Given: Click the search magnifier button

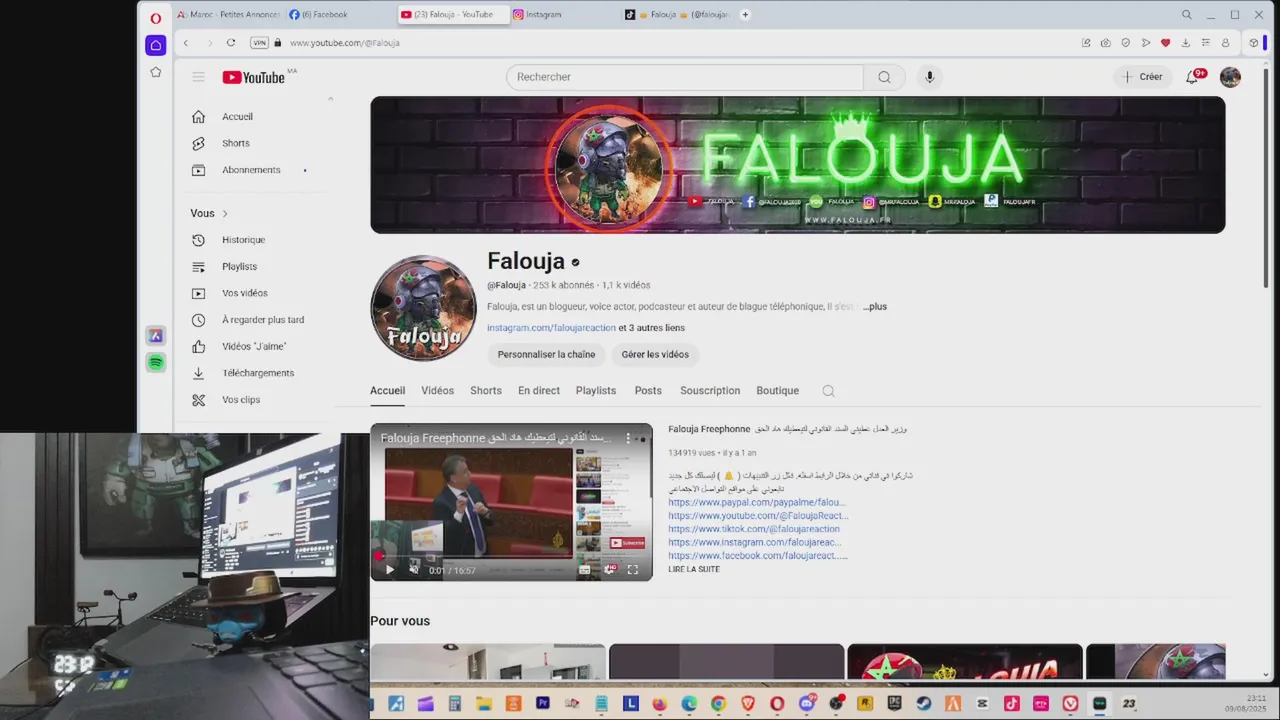Looking at the screenshot, I should pyautogui.click(x=884, y=77).
